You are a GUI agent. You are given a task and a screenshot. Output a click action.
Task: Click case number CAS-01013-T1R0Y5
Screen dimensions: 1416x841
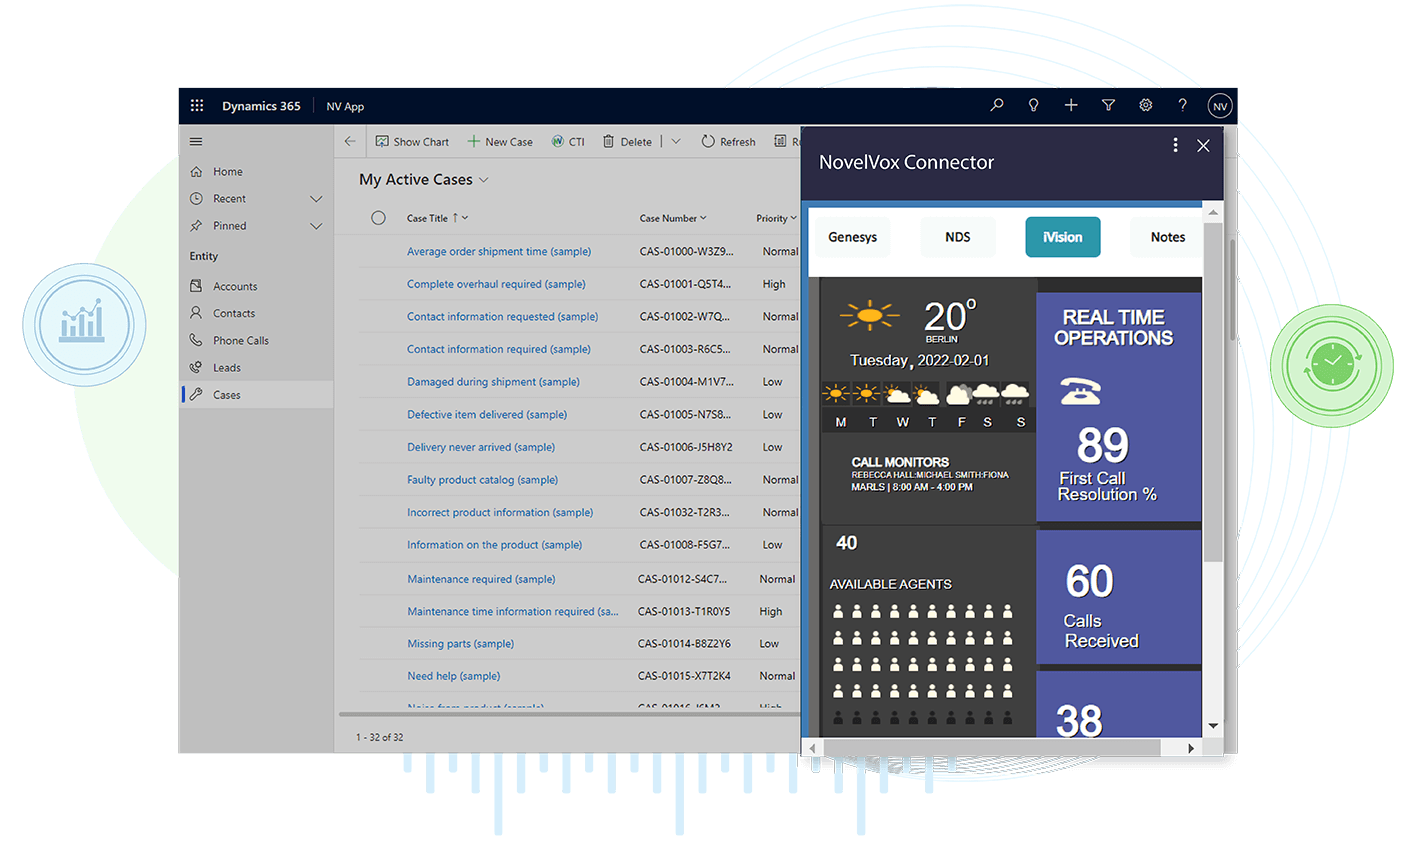click(684, 611)
